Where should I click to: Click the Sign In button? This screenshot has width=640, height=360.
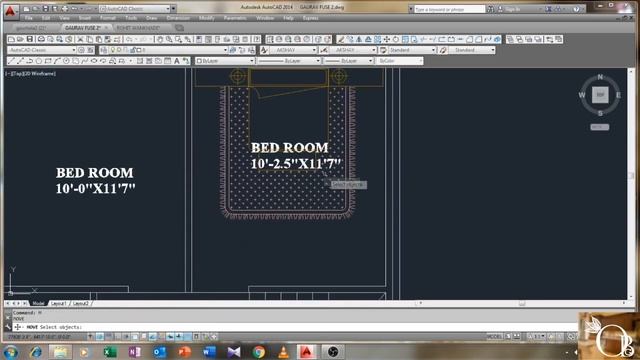[x=513, y=9]
